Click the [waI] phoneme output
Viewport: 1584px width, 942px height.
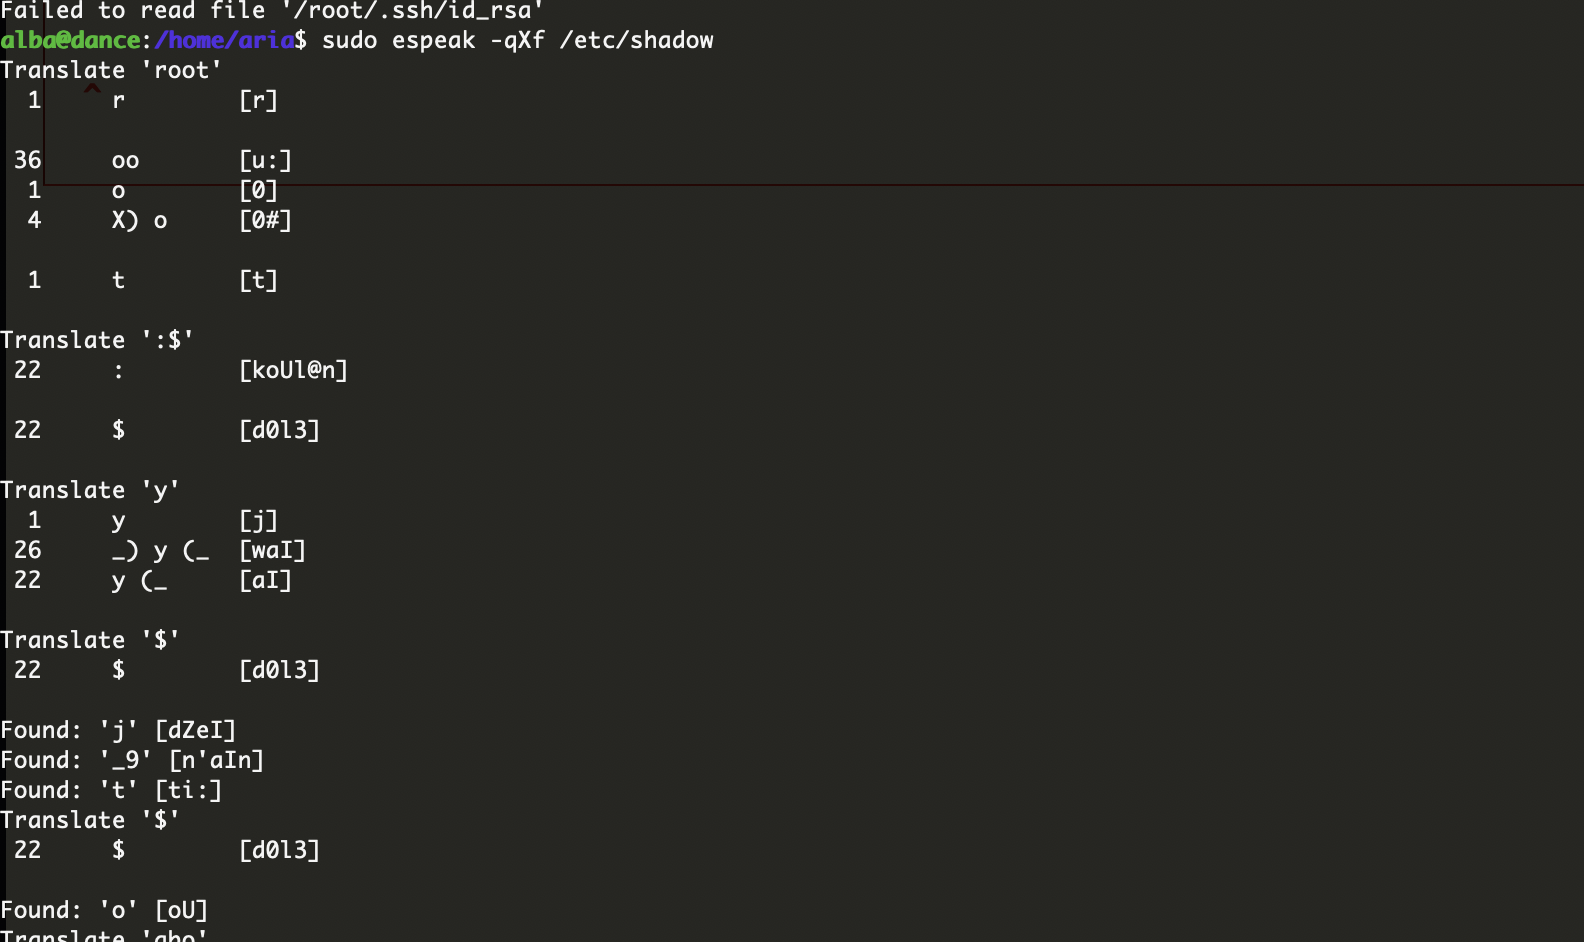pyautogui.click(x=272, y=550)
